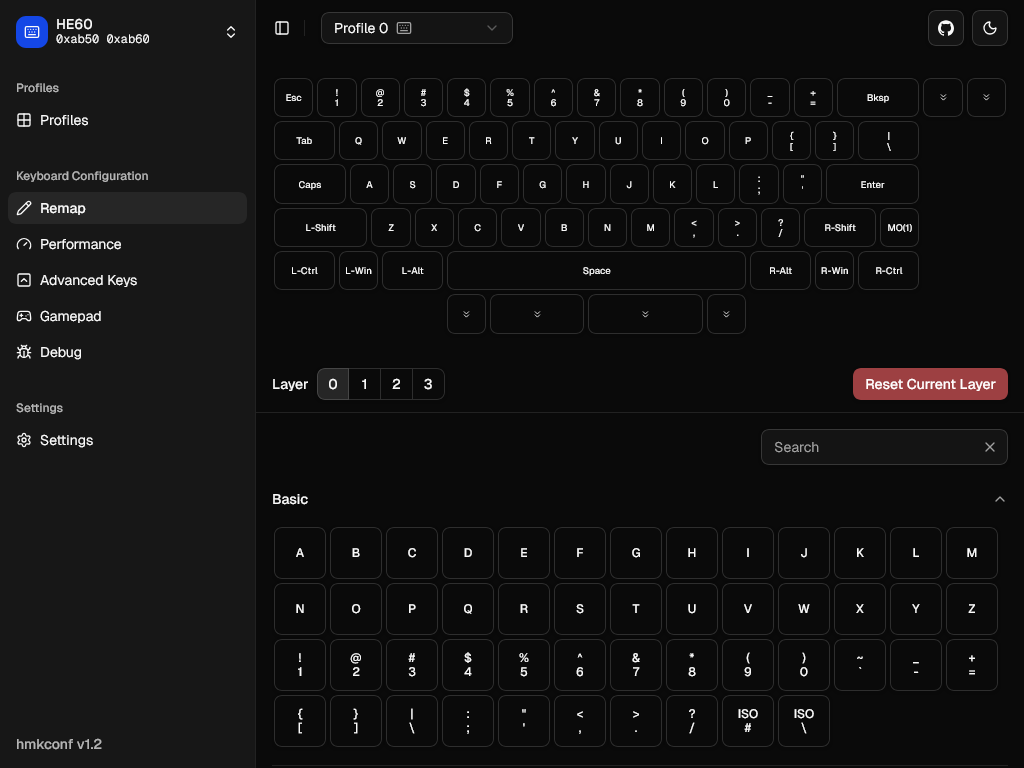This screenshot has height=768, width=1024.
Task: Collapse the Basic key section
Action: (x=999, y=499)
